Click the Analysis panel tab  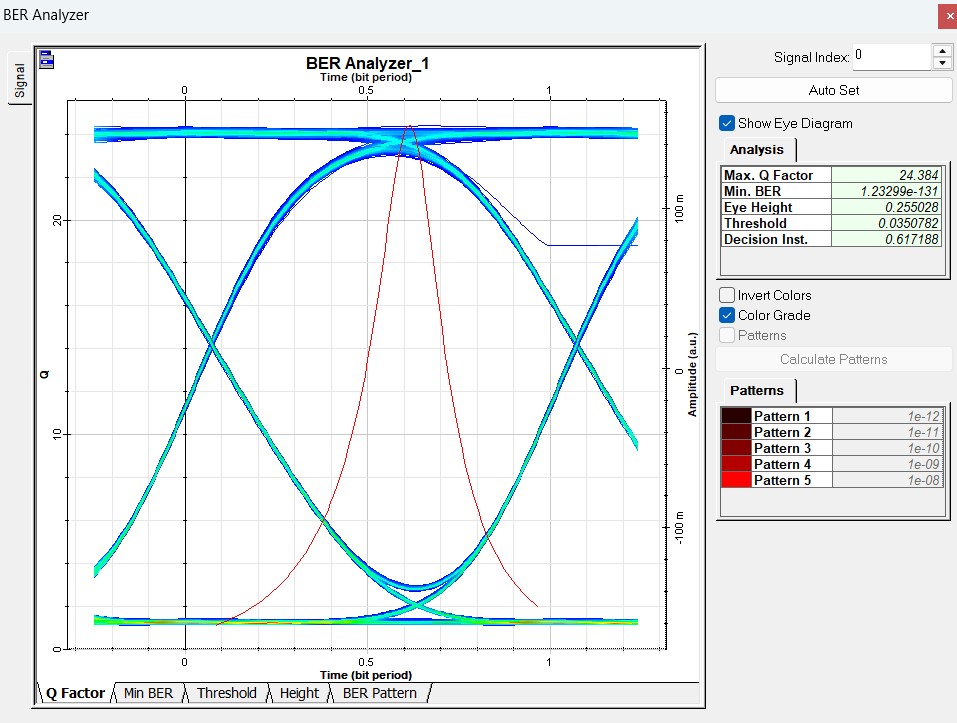(757, 150)
